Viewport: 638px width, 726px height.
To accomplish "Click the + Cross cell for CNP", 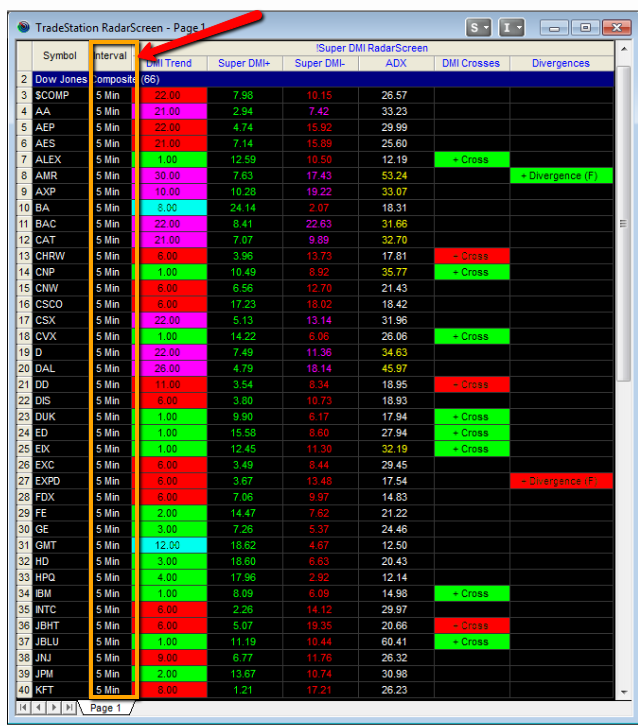I will 472,272.
